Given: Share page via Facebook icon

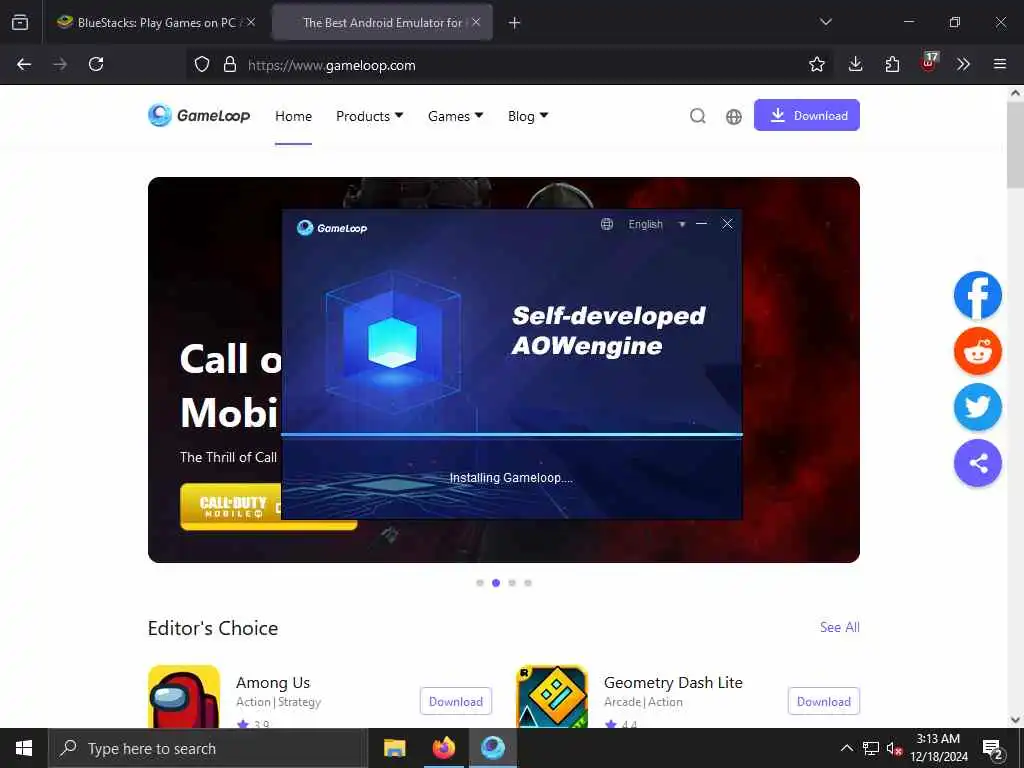Looking at the screenshot, I should 978,295.
